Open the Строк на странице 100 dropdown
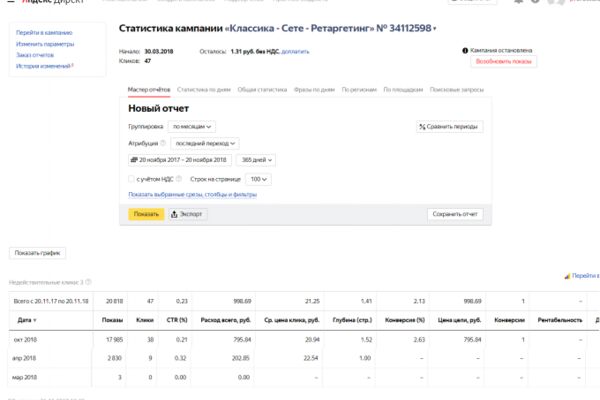This screenshot has width=600, height=400. coord(258,179)
